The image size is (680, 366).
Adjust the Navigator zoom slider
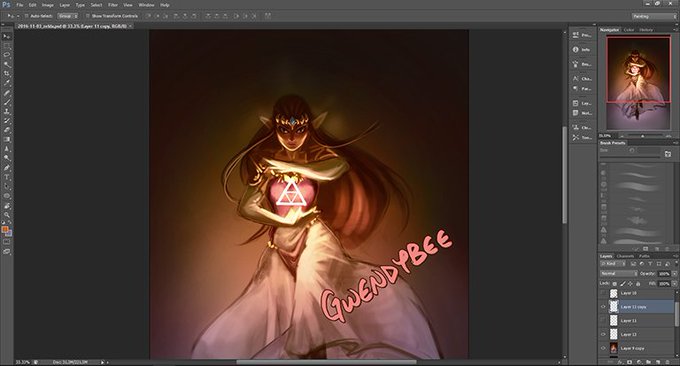(x=643, y=136)
